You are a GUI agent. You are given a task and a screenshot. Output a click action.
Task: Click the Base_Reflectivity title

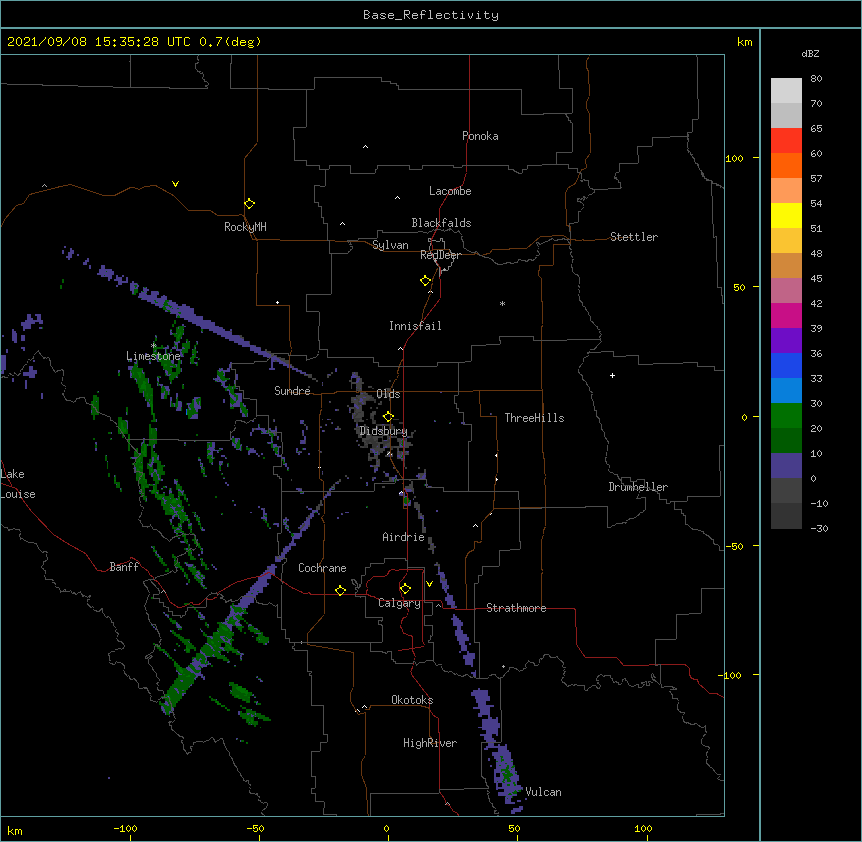[x=431, y=15]
